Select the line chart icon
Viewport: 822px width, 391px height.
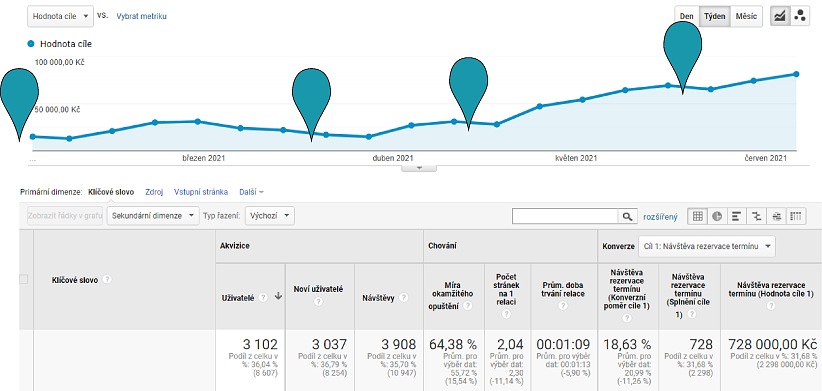tap(780, 16)
